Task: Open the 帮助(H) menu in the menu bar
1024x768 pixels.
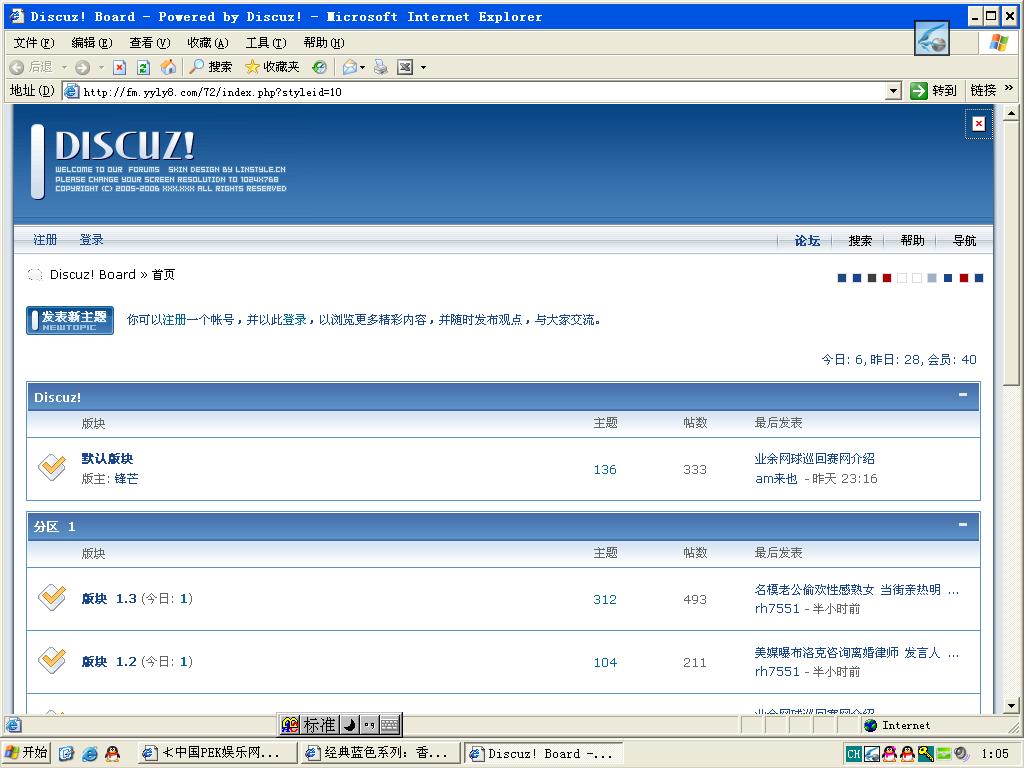Action: pyautogui.click(x=324, y=43)
